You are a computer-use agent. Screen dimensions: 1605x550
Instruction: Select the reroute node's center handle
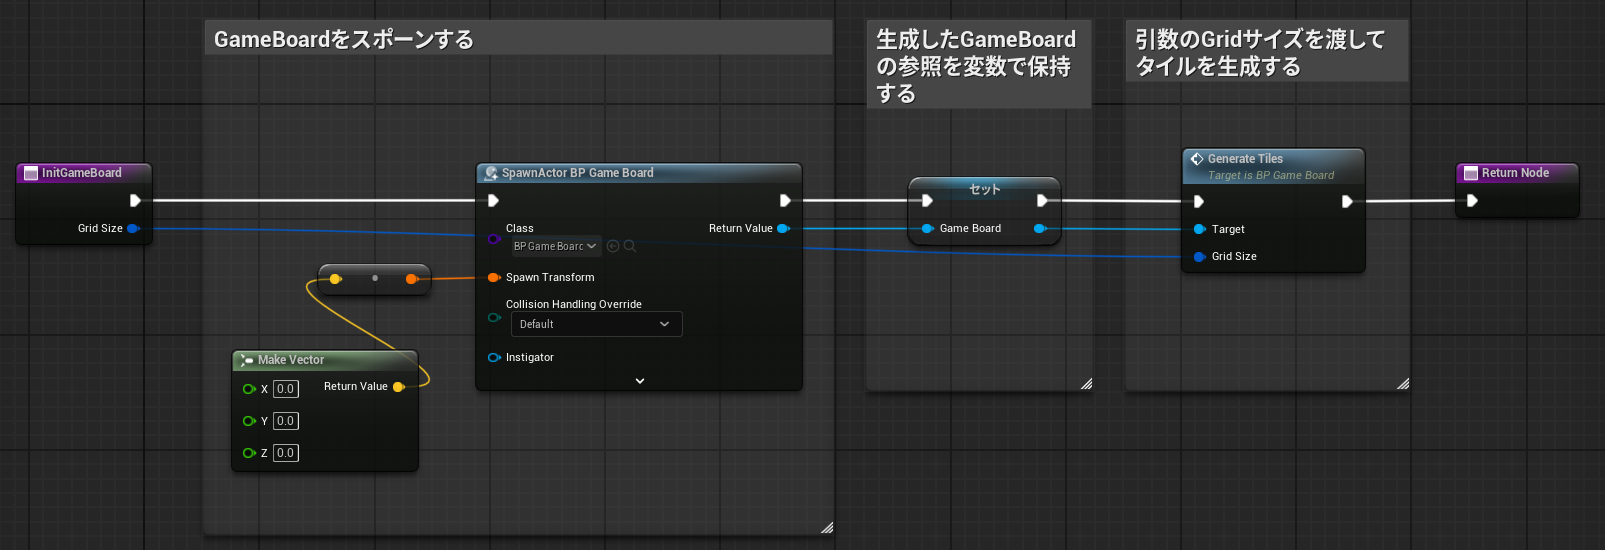(375, 278)
